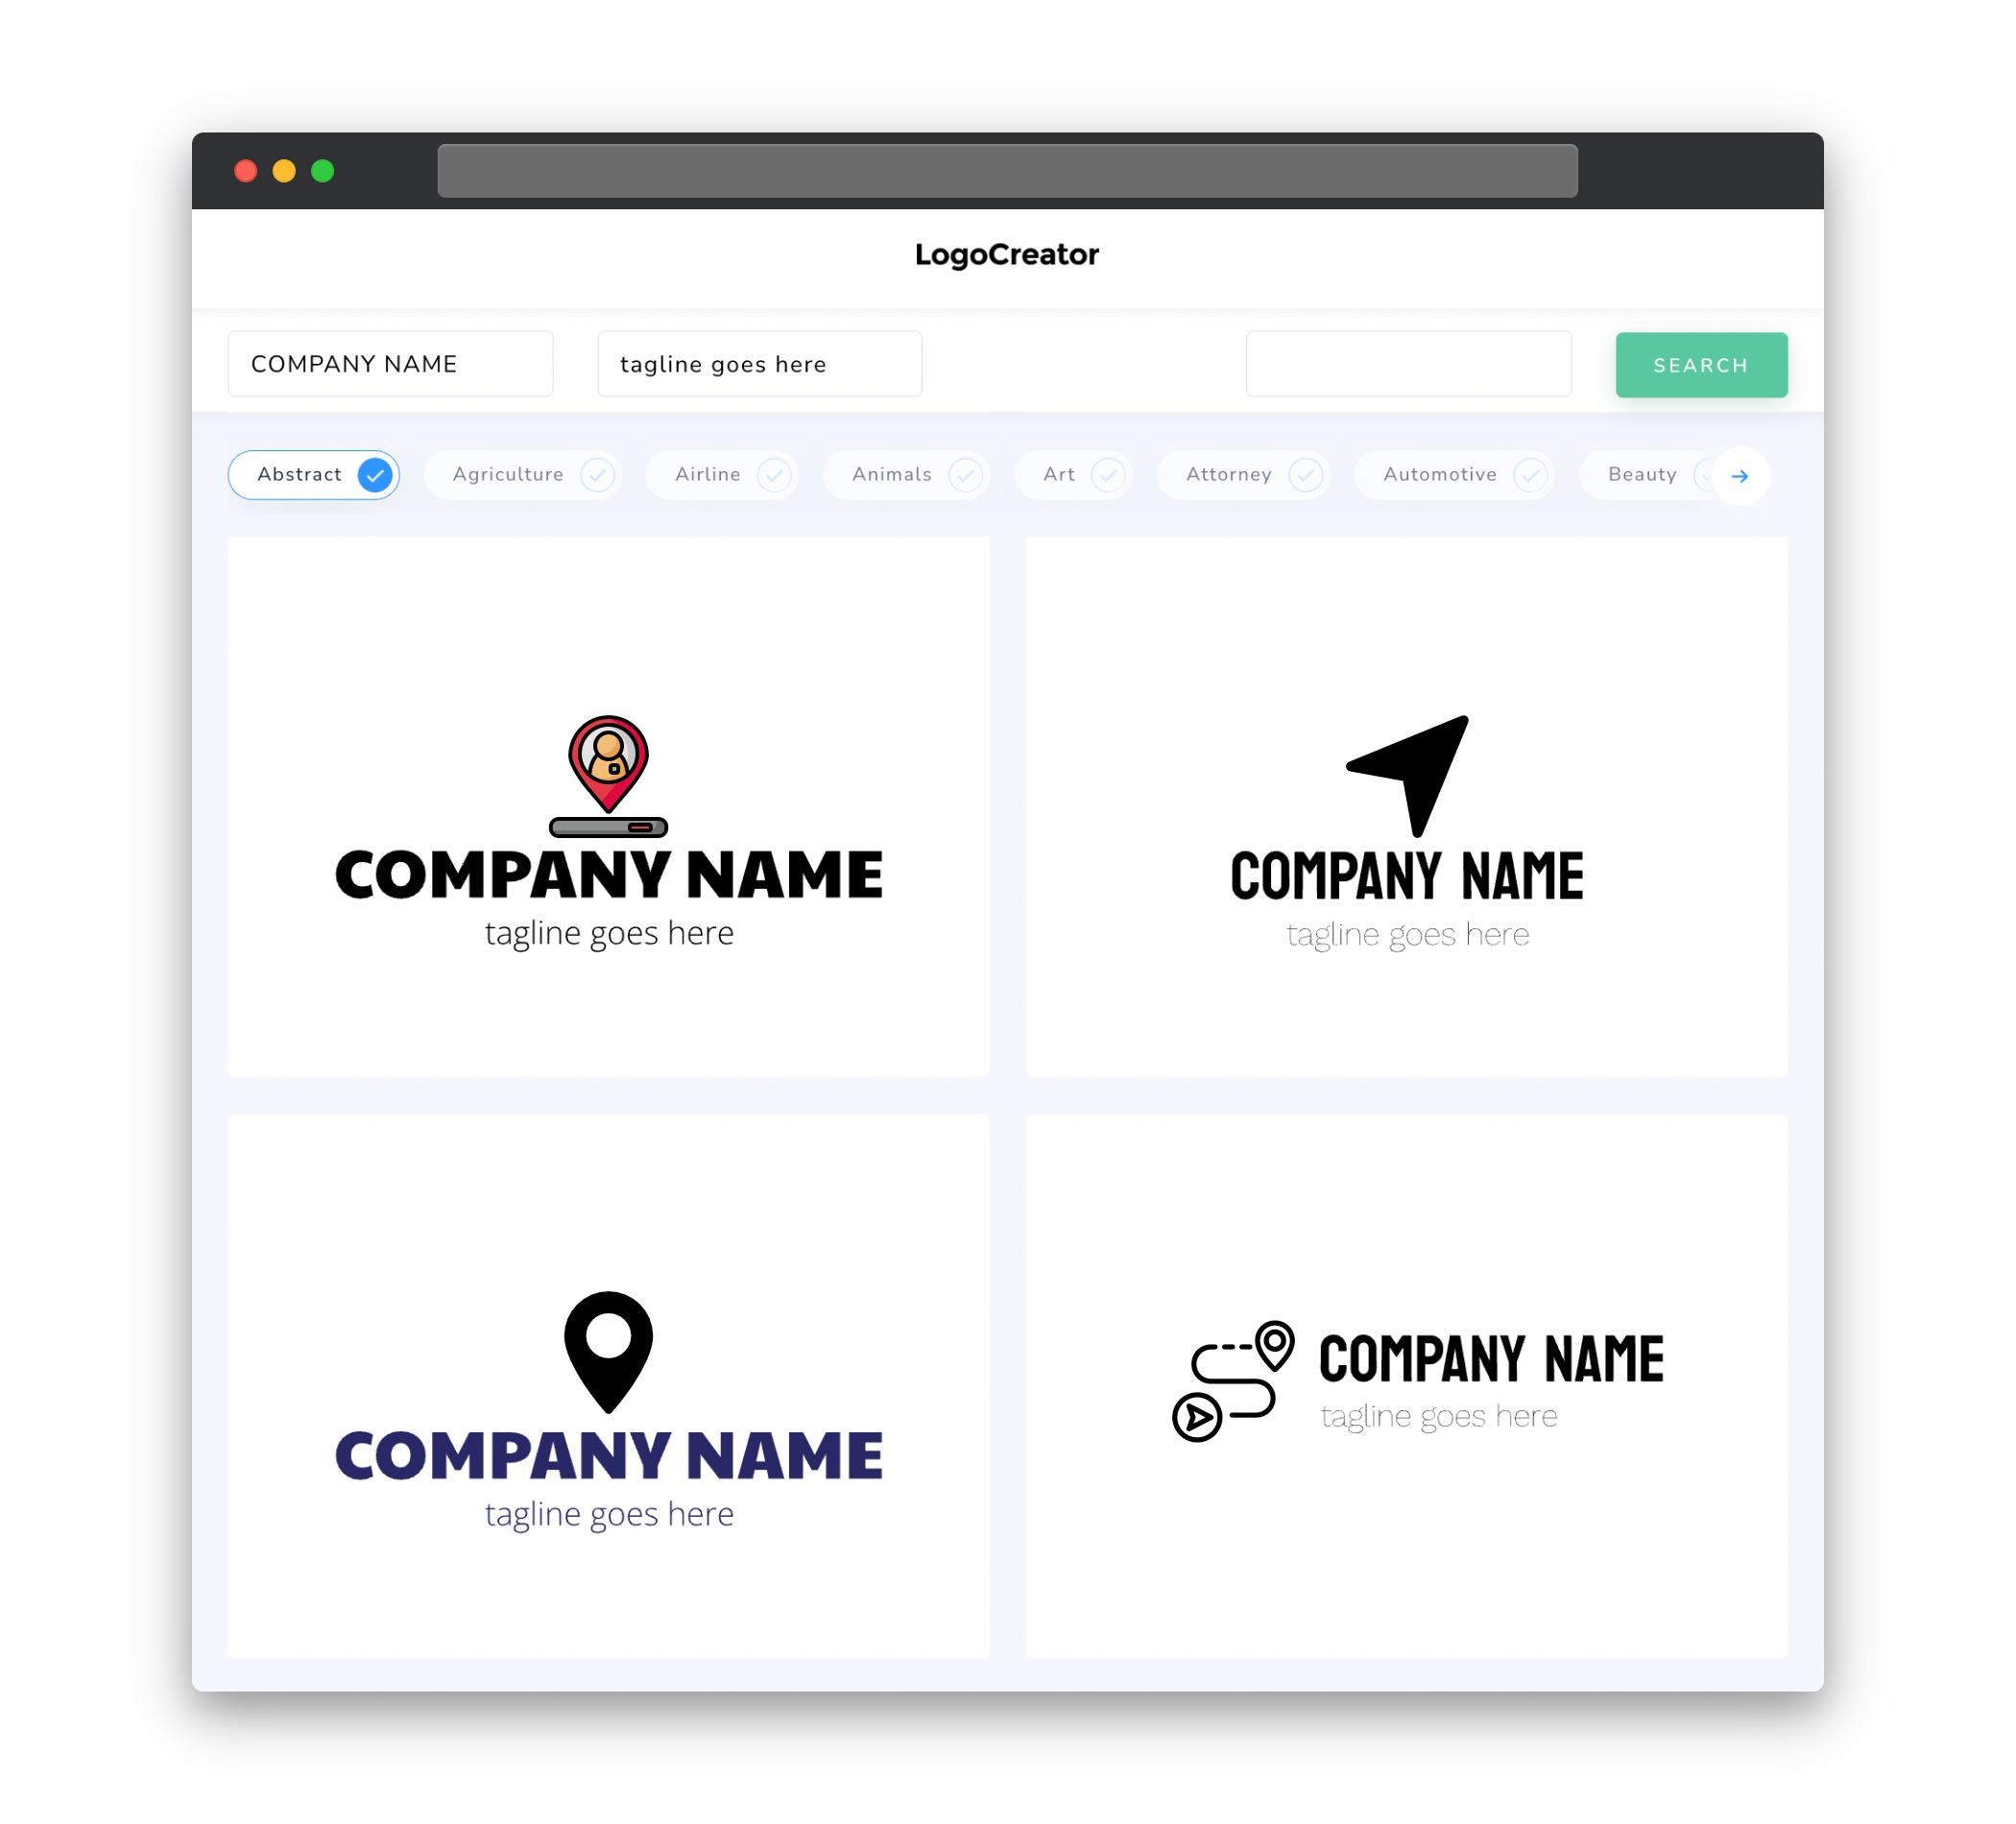Viewport: 2016px width, 1824px height.
Task: Click the person location marker icon
Action: 610,755
